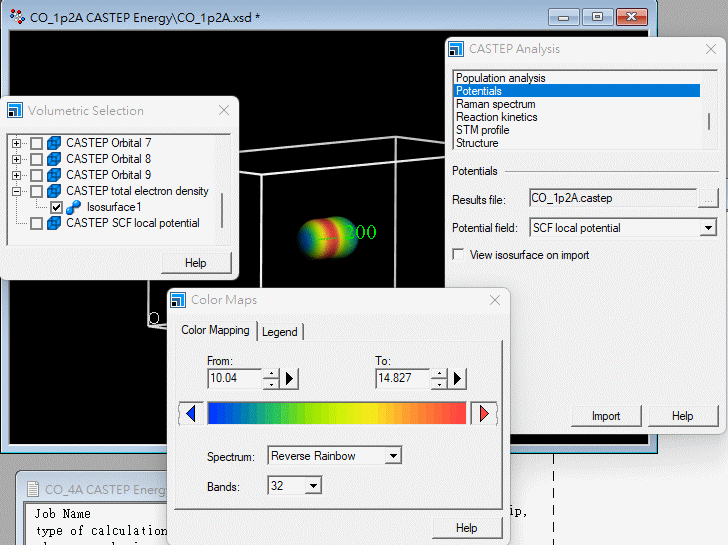Click the rainbow color spectrum bar

click(336, 414)
